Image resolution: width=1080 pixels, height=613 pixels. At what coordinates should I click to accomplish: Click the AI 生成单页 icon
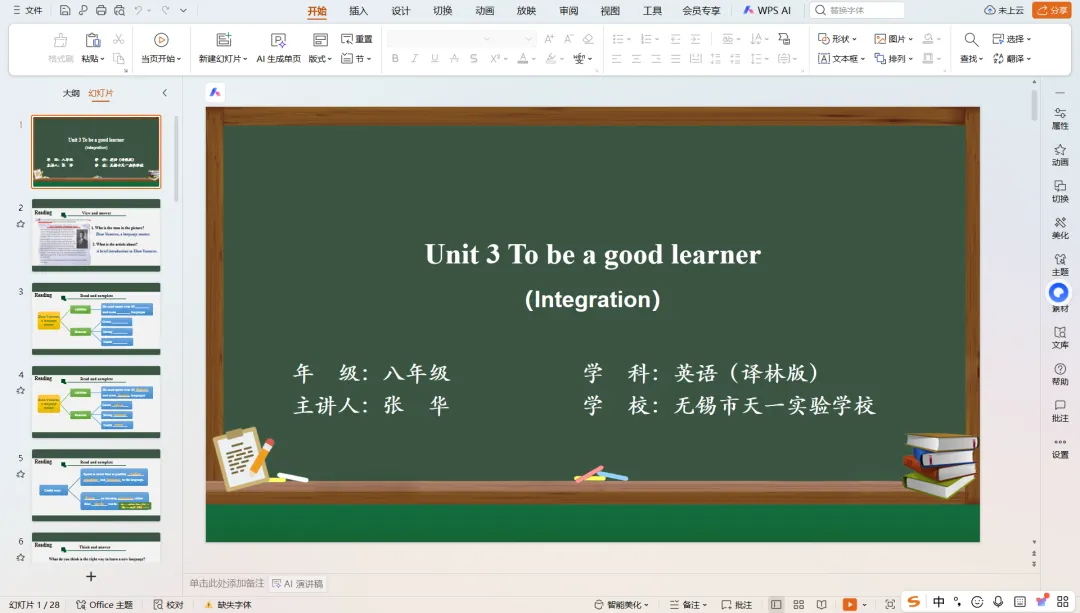(278, 40)
